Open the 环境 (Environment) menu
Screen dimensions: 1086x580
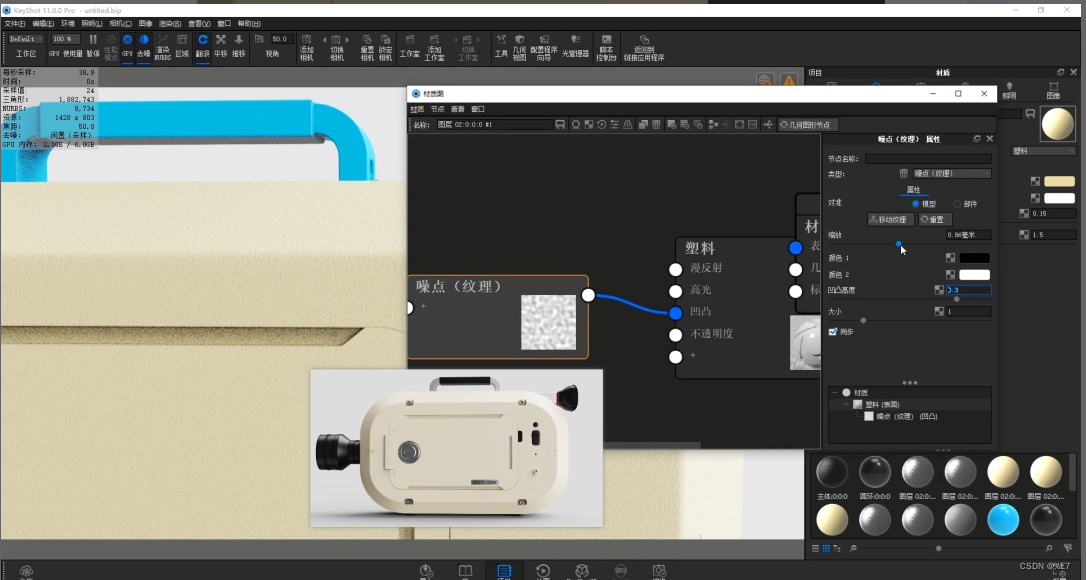point(68,24)
